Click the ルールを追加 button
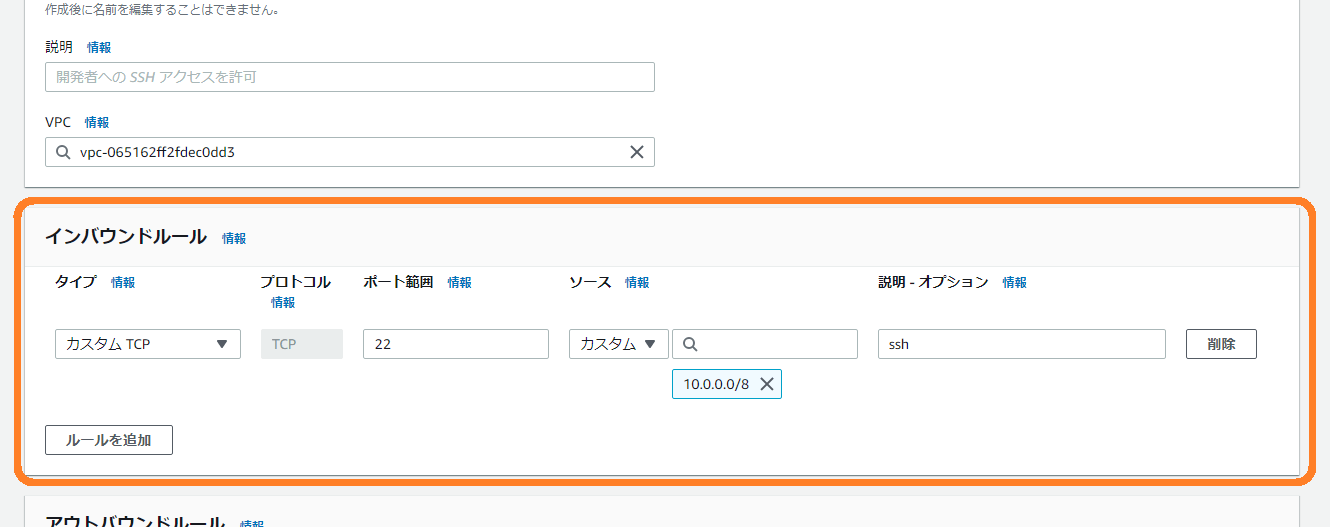1330x527 pixels. pos(109,440)
